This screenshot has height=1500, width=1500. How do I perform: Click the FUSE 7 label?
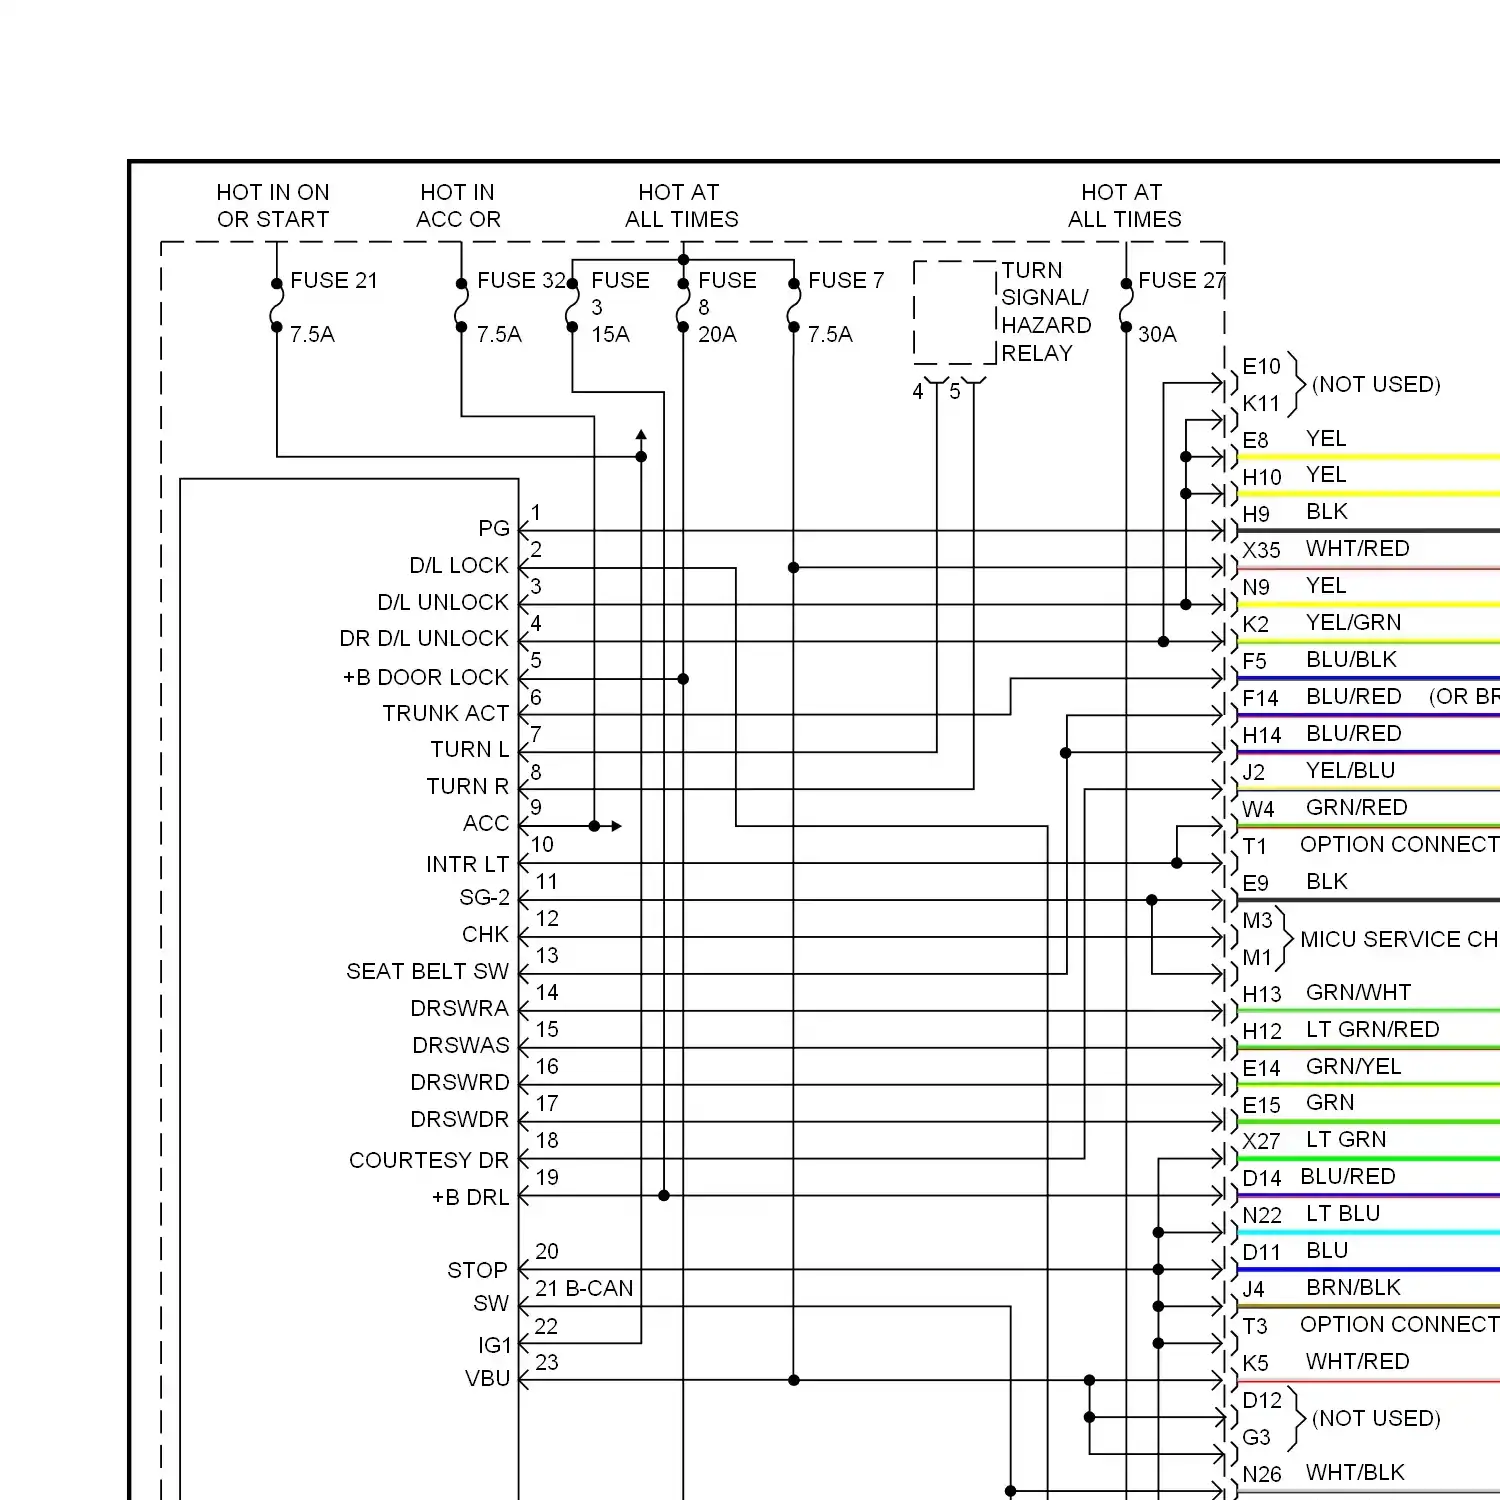846,281
